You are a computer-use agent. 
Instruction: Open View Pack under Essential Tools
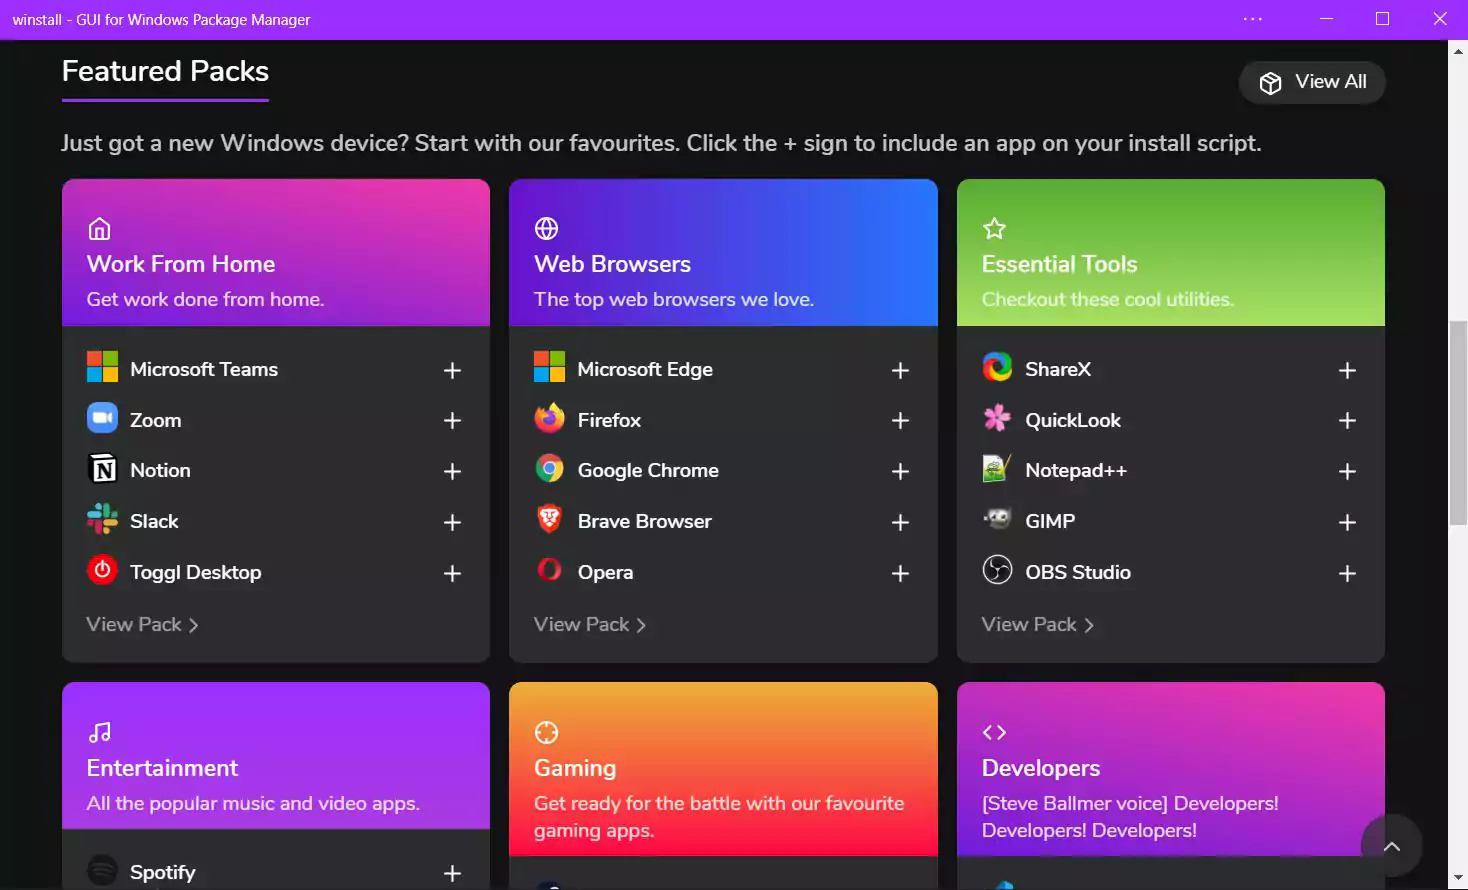(1037, 624)
